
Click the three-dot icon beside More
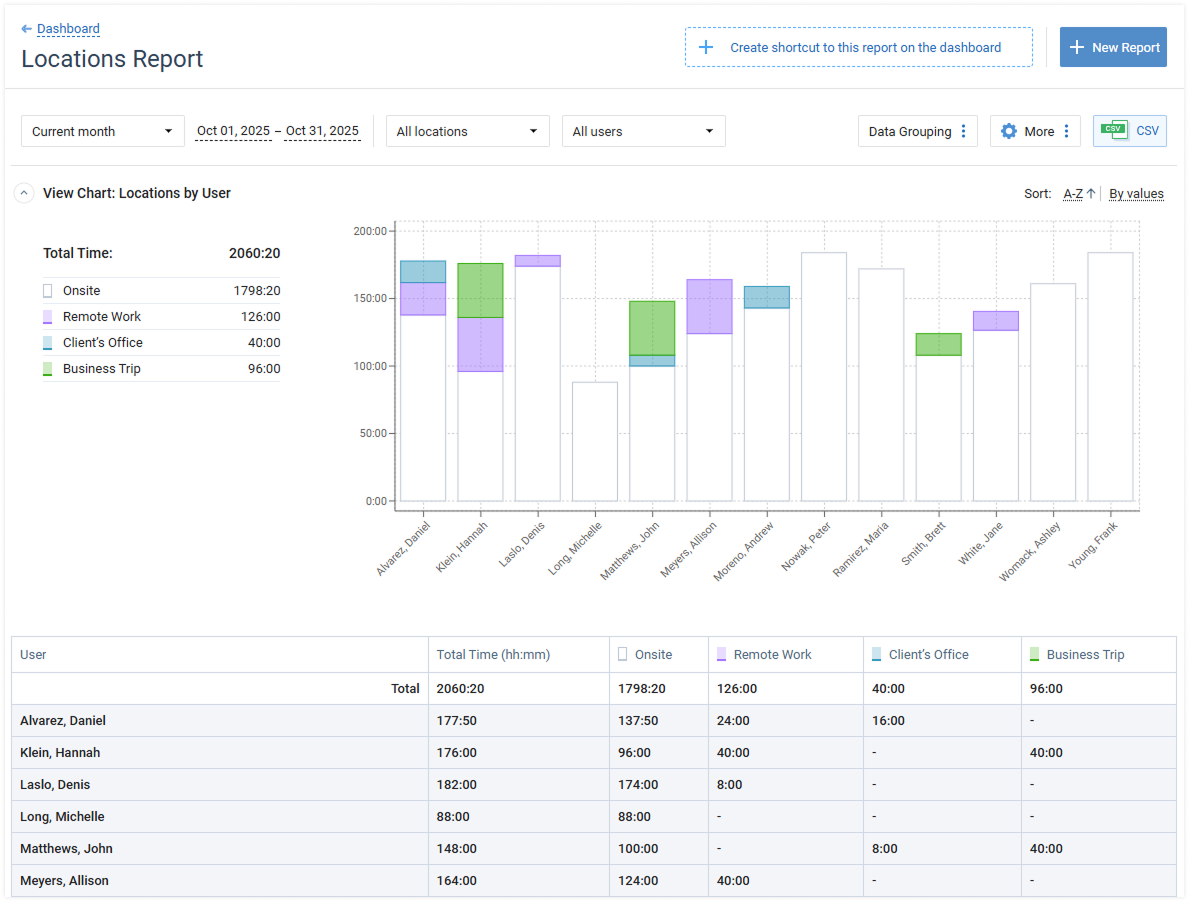tap(1066, 131)
